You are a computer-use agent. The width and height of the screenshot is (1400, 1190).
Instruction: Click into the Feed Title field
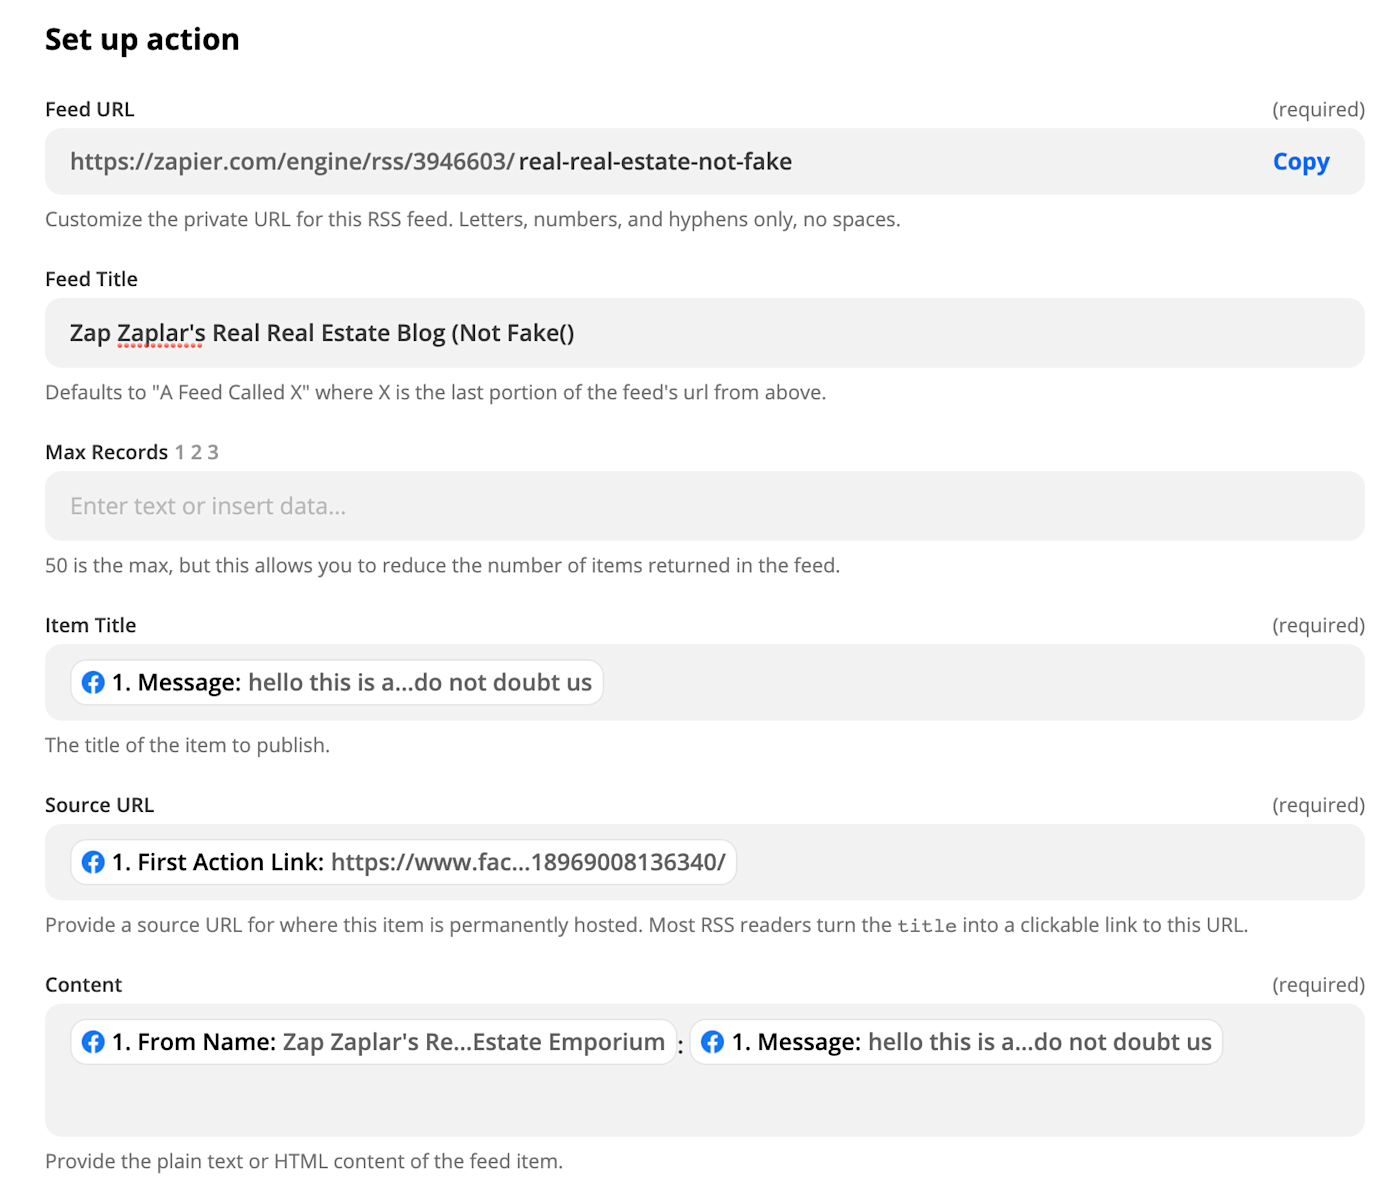704,333
